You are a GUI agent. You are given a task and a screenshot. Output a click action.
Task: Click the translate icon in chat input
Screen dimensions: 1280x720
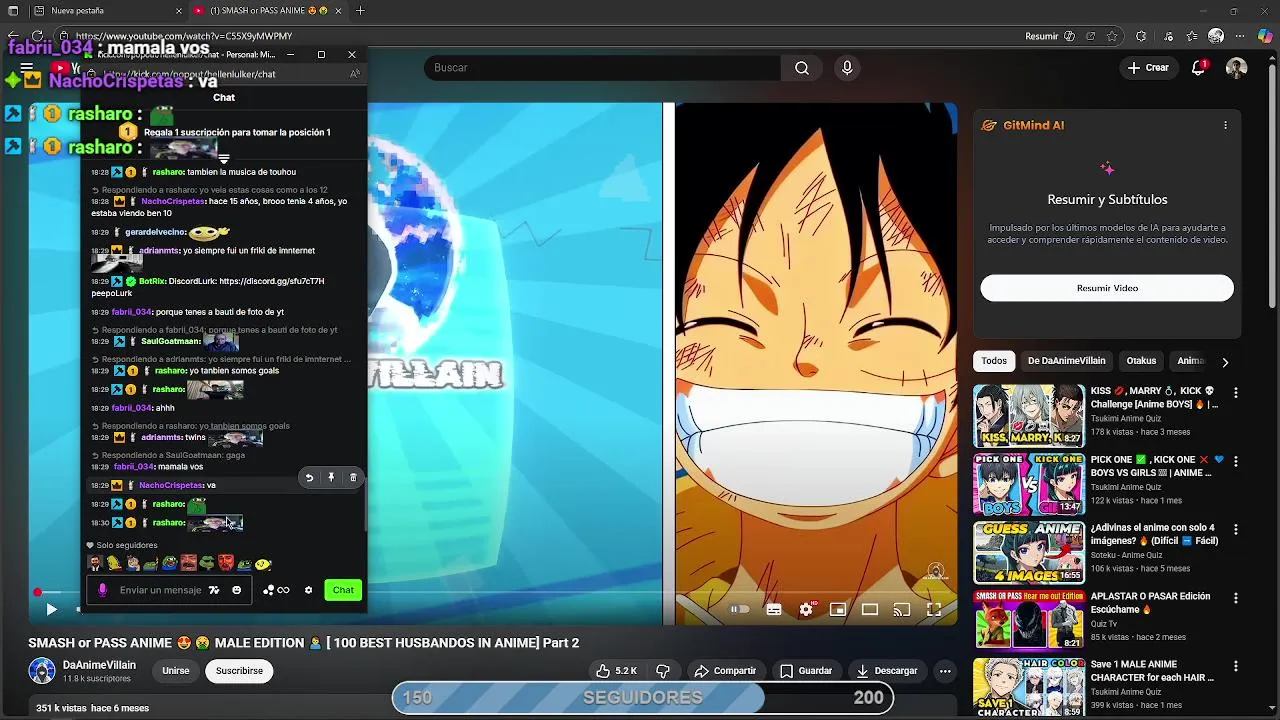pos(213,590)
